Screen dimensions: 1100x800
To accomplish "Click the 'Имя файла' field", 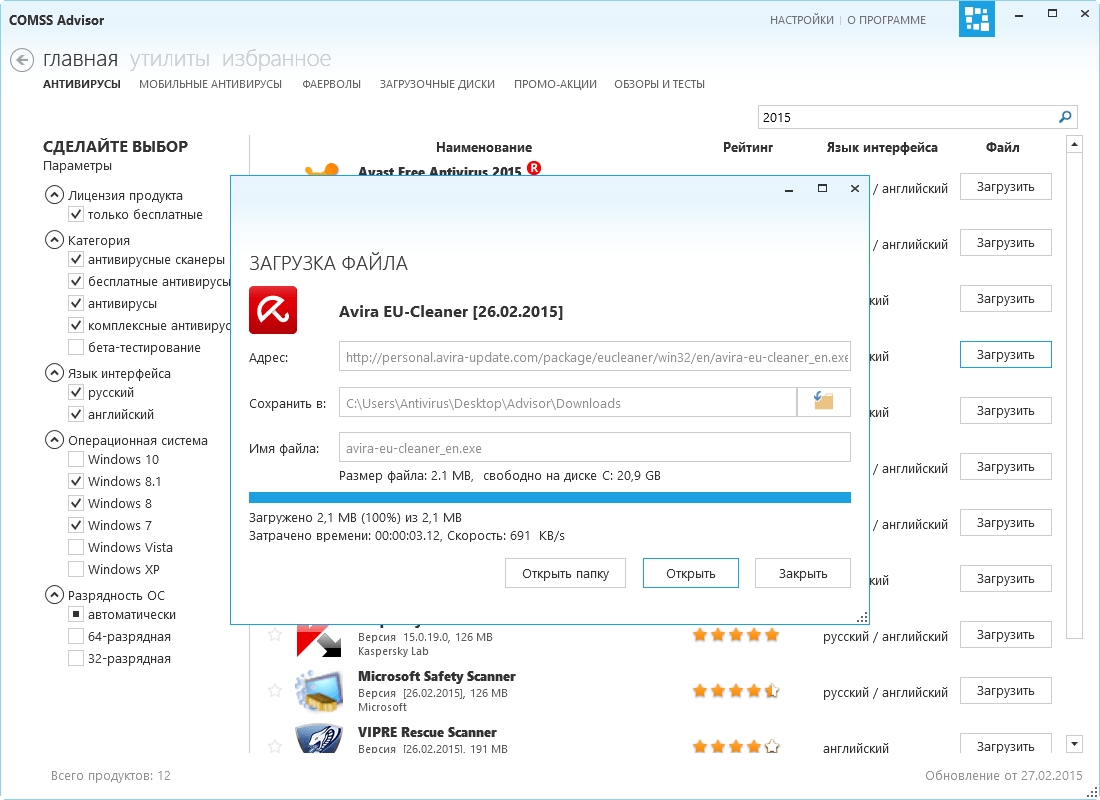I will (595, 448).
